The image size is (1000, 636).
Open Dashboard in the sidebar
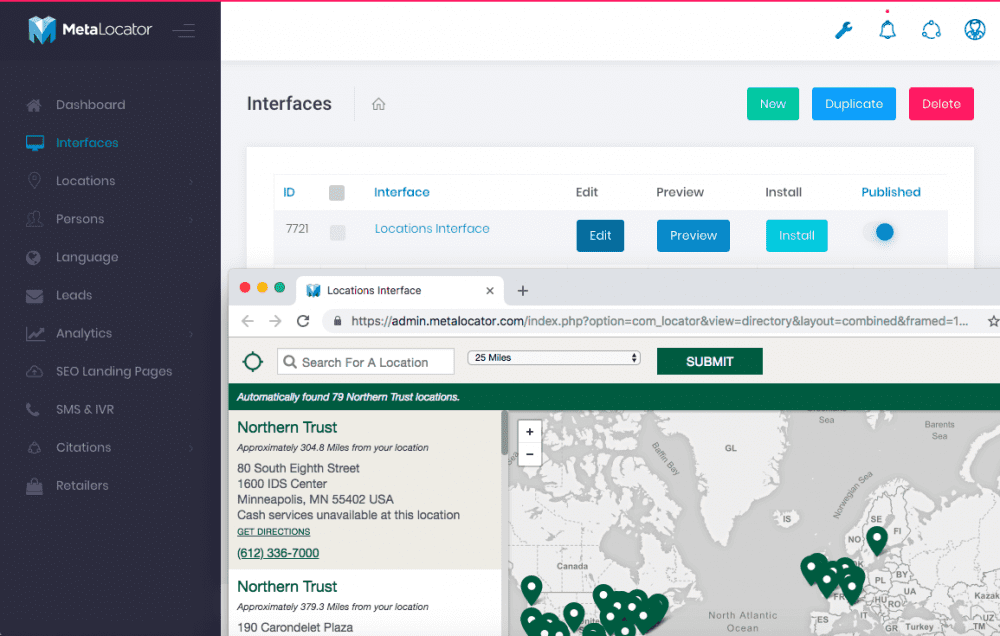[x=91, y=105]
